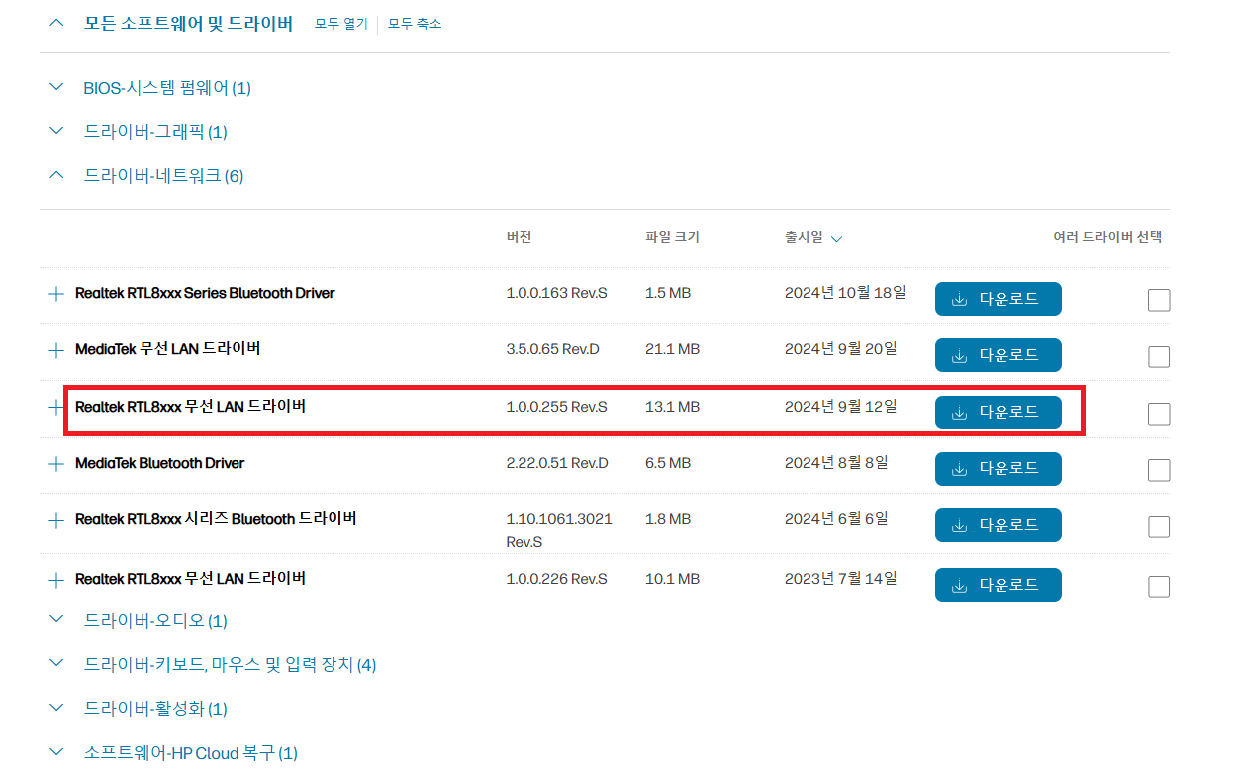This screenshot has height=770, width=1238.
Task: Download Realtek 시리즈 Bluetooth 드라이버 1.10.1061.3021
Action: [x=998, y=525]
